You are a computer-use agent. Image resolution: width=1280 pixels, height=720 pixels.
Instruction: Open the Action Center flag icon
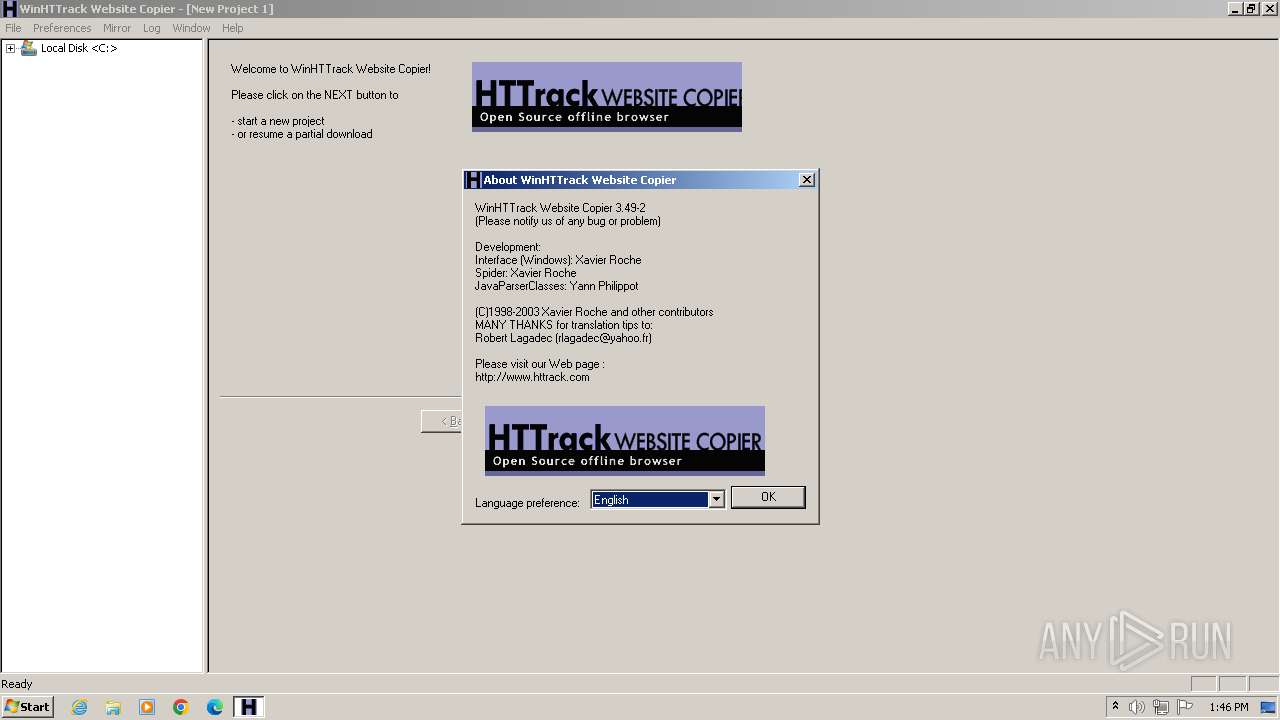click(x=1185, y=707)
